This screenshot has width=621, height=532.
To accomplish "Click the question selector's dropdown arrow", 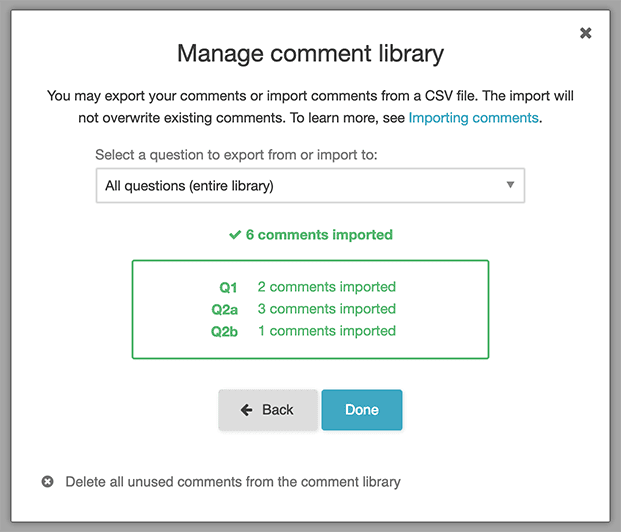I will pos(510,185).
